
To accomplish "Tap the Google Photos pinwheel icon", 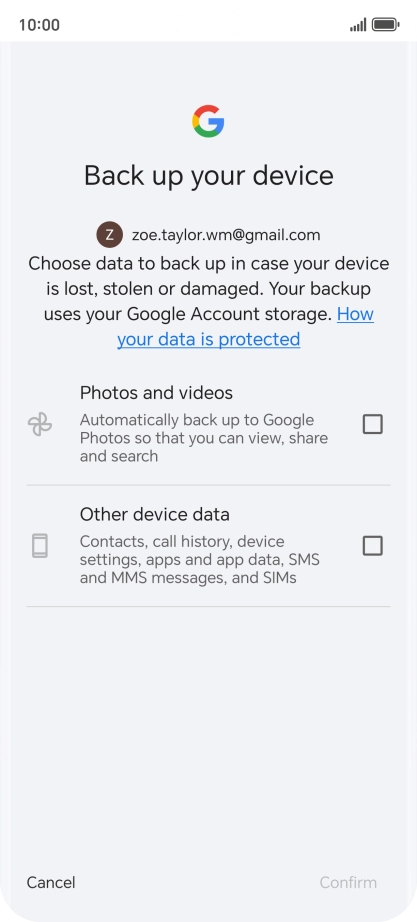I will click(x=40, y=424).
